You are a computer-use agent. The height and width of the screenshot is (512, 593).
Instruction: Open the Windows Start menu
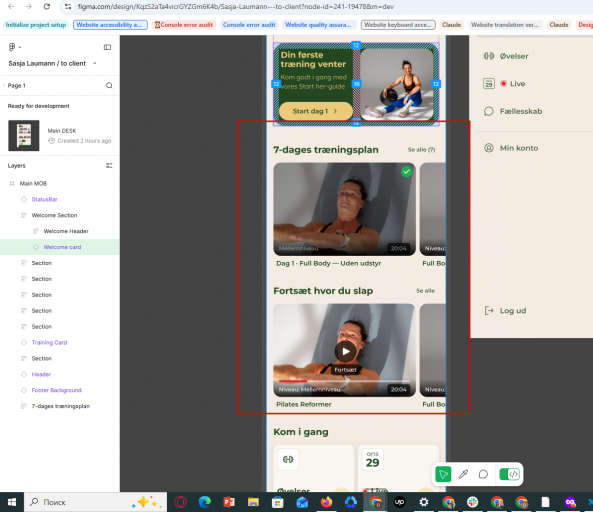[x=12, y=502]
